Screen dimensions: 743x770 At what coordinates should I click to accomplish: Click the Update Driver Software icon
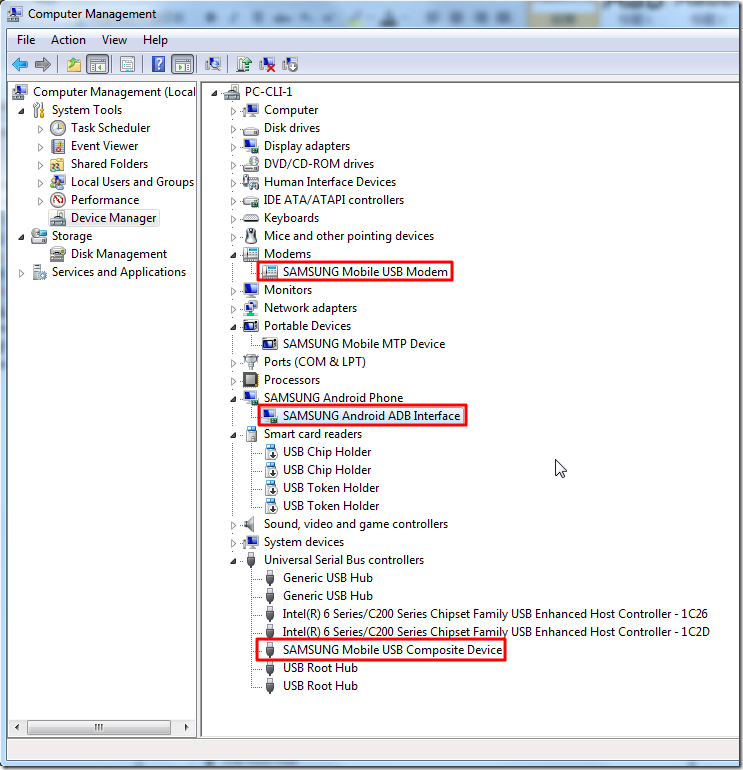point(244,64)
